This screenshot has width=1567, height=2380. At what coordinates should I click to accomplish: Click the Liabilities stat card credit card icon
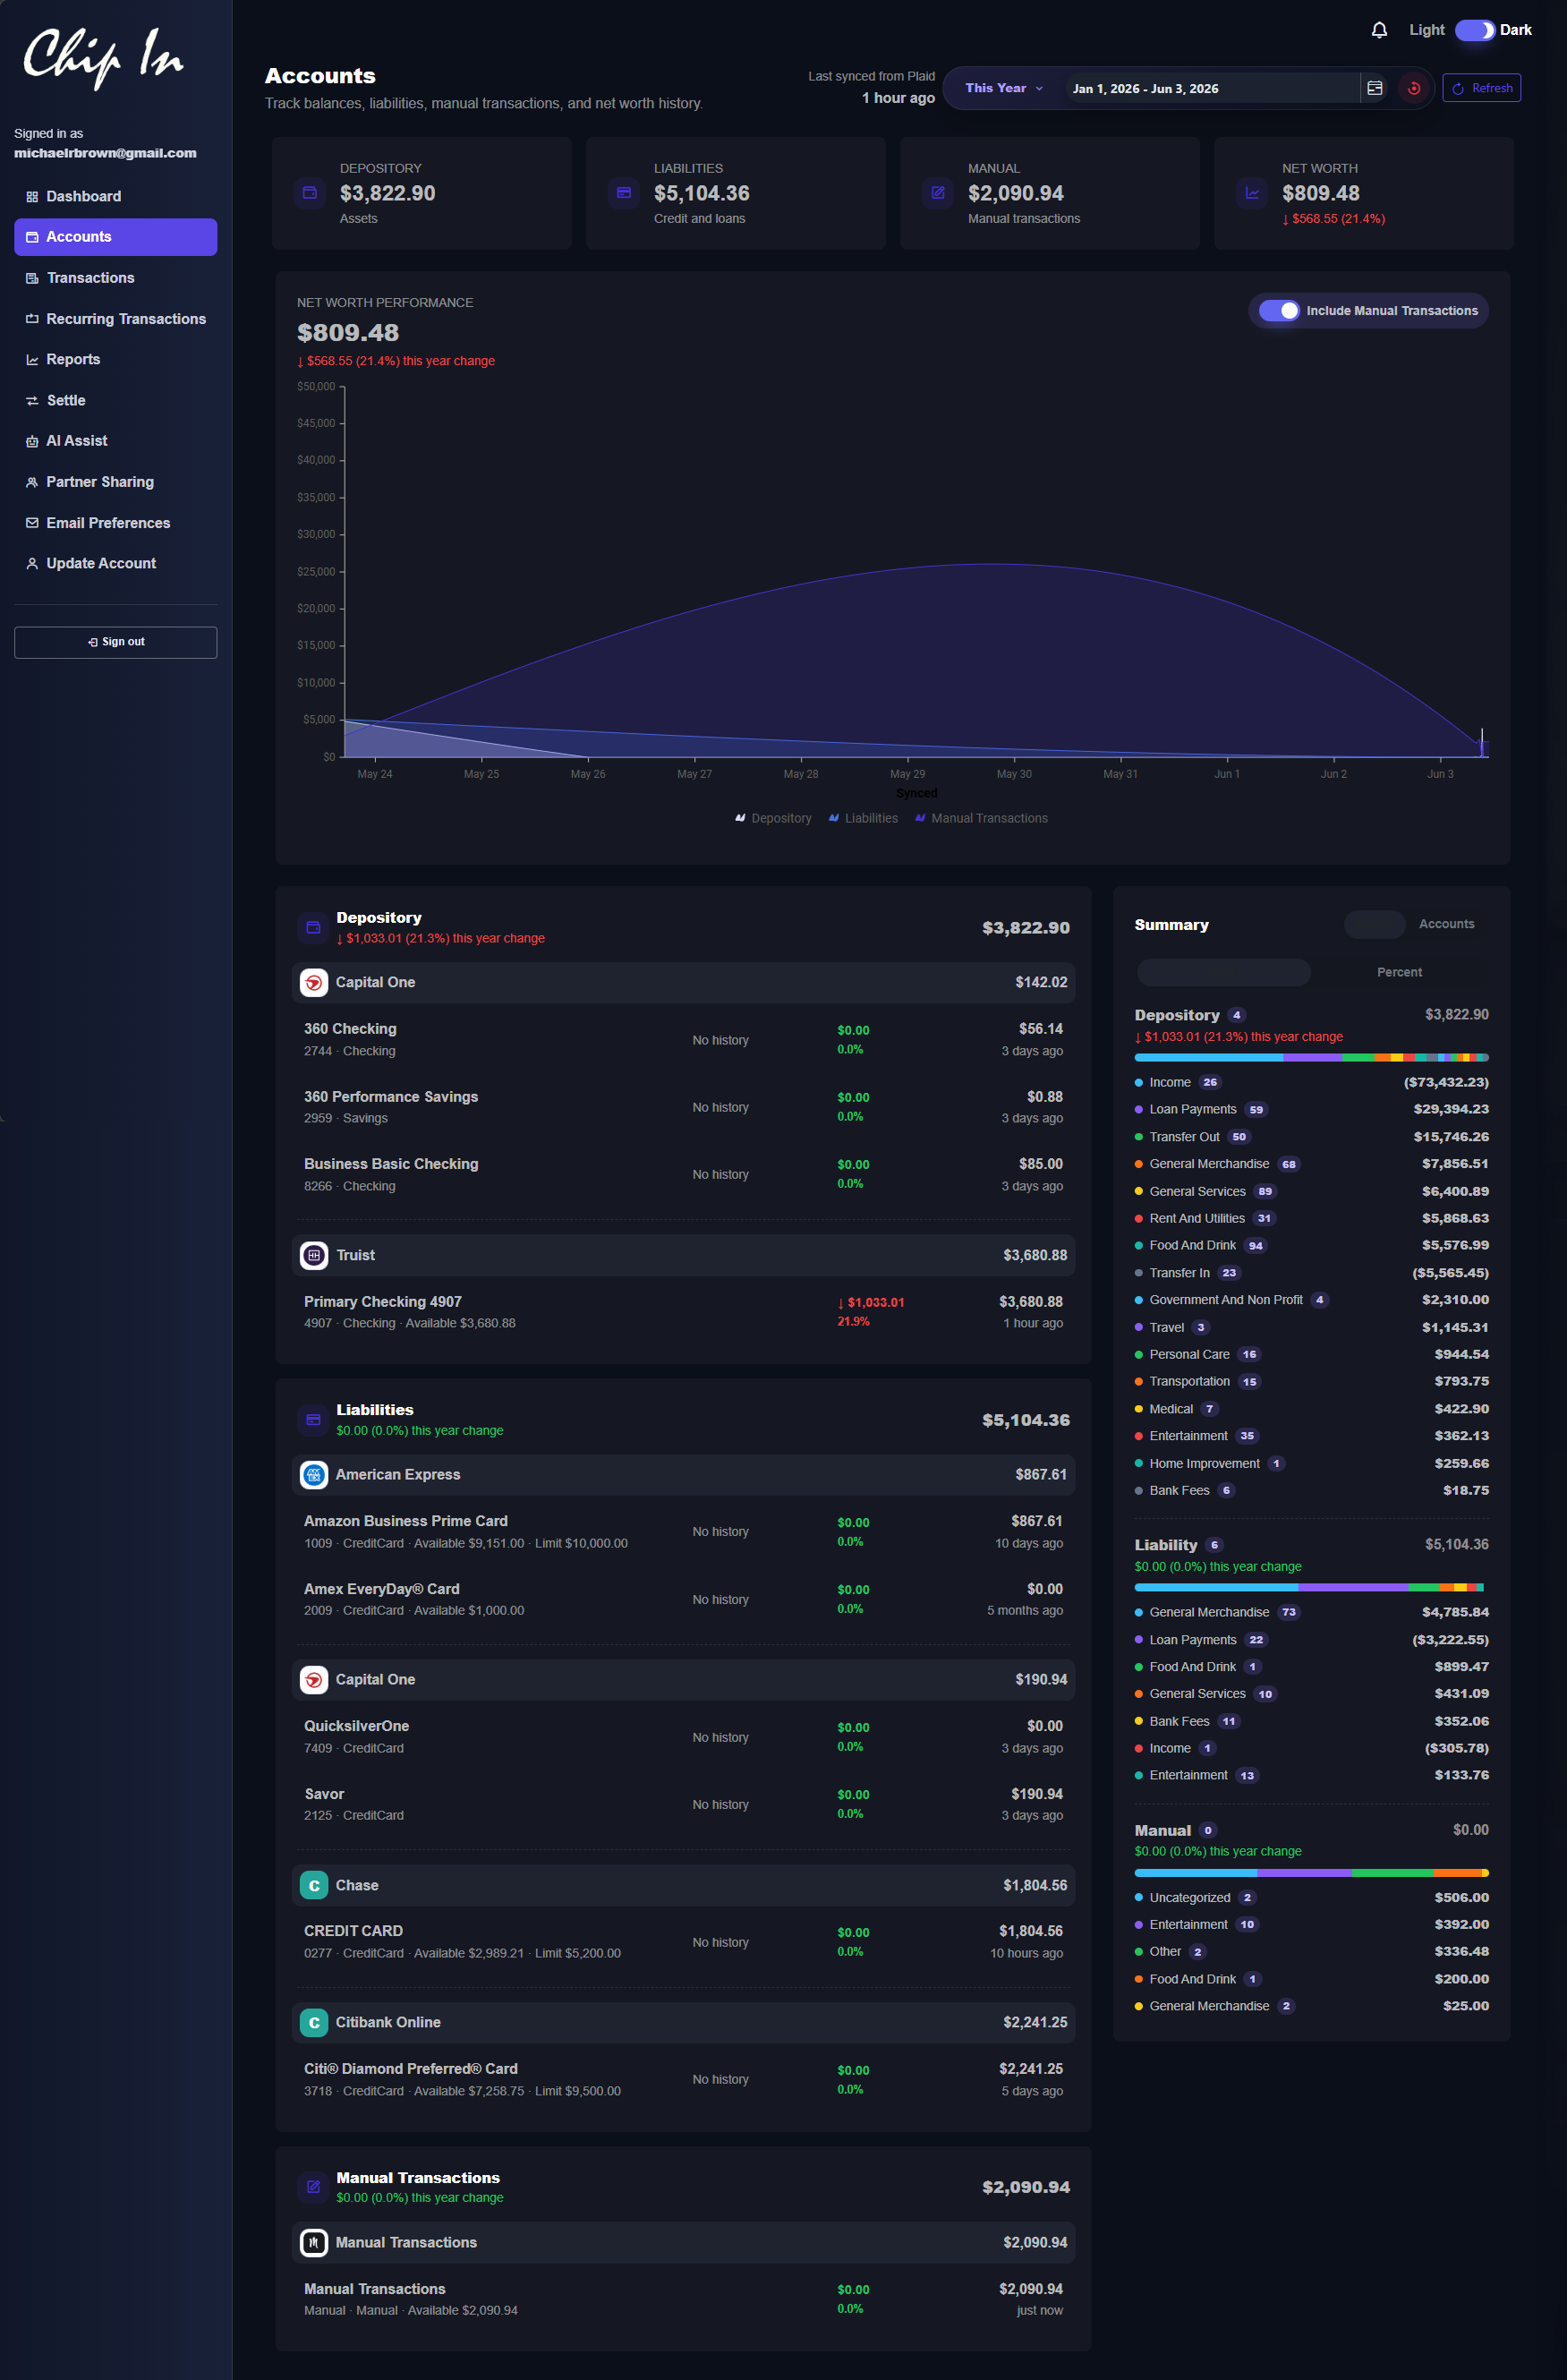[624, 192]
